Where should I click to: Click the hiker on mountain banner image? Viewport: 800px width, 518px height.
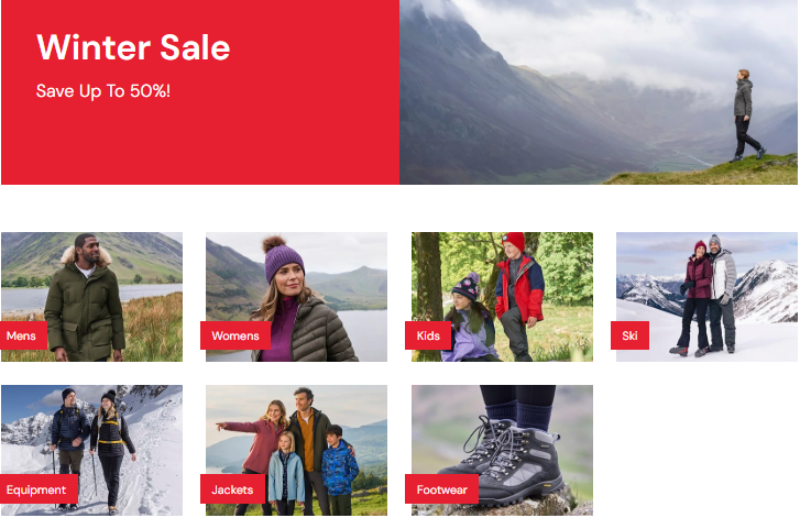tap(598, 92)
